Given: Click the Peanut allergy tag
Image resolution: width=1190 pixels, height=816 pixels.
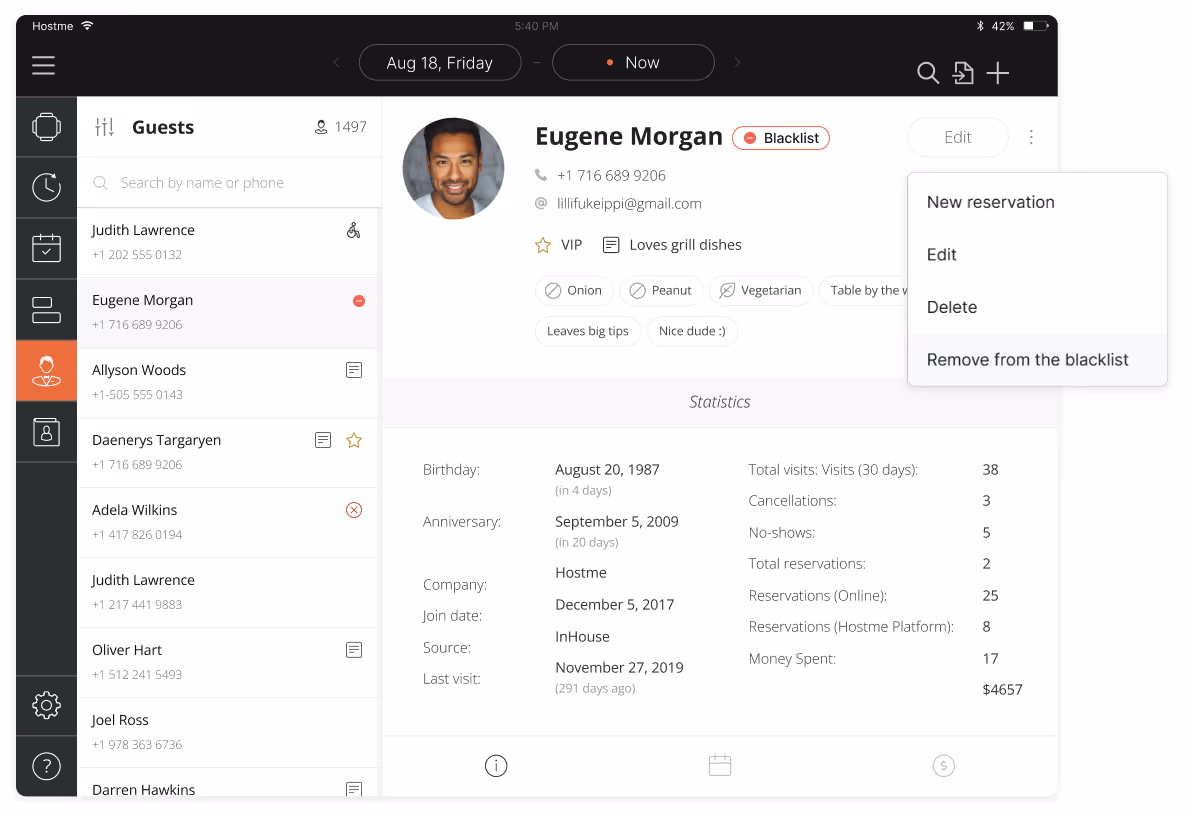Looking at the screenshot, I should click(x=661, y=291).
